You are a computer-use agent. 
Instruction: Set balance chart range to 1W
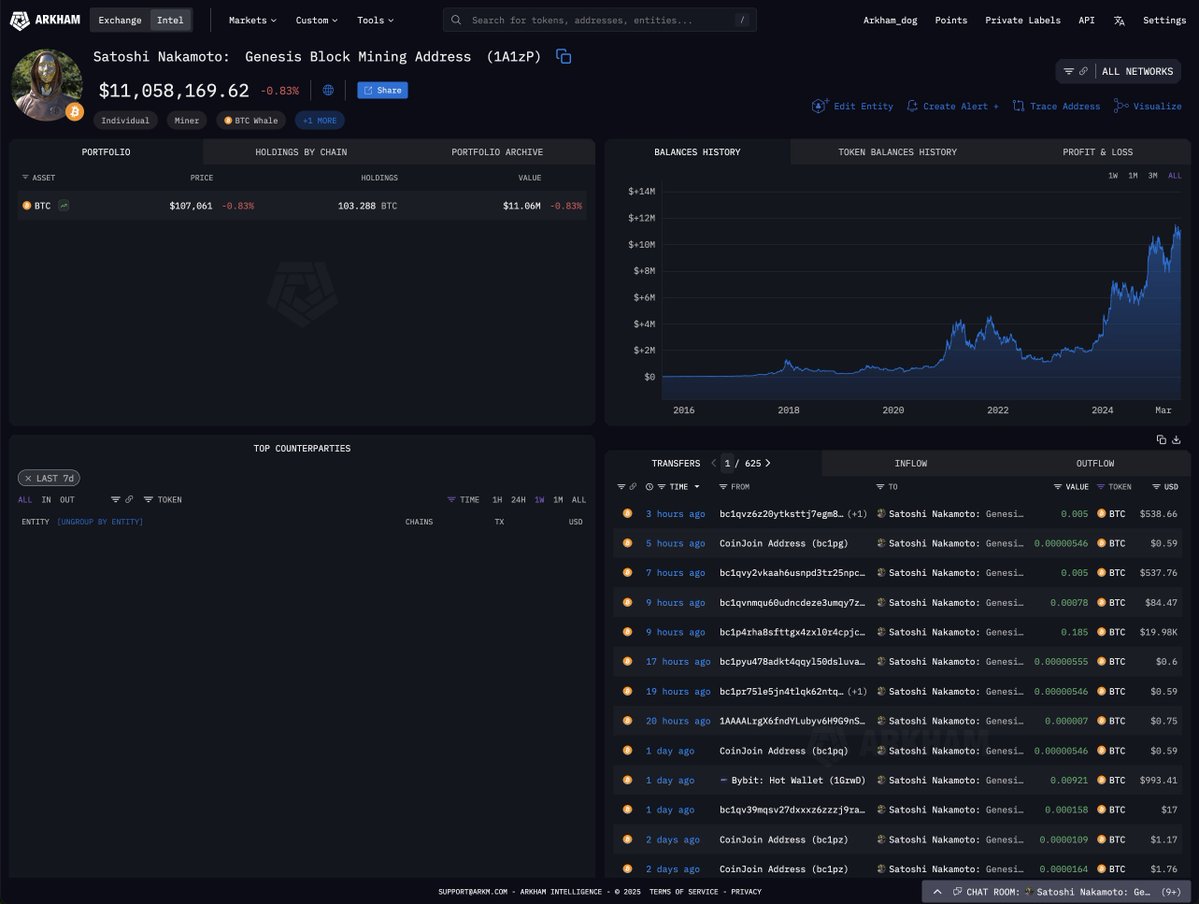pos(1113,176)
